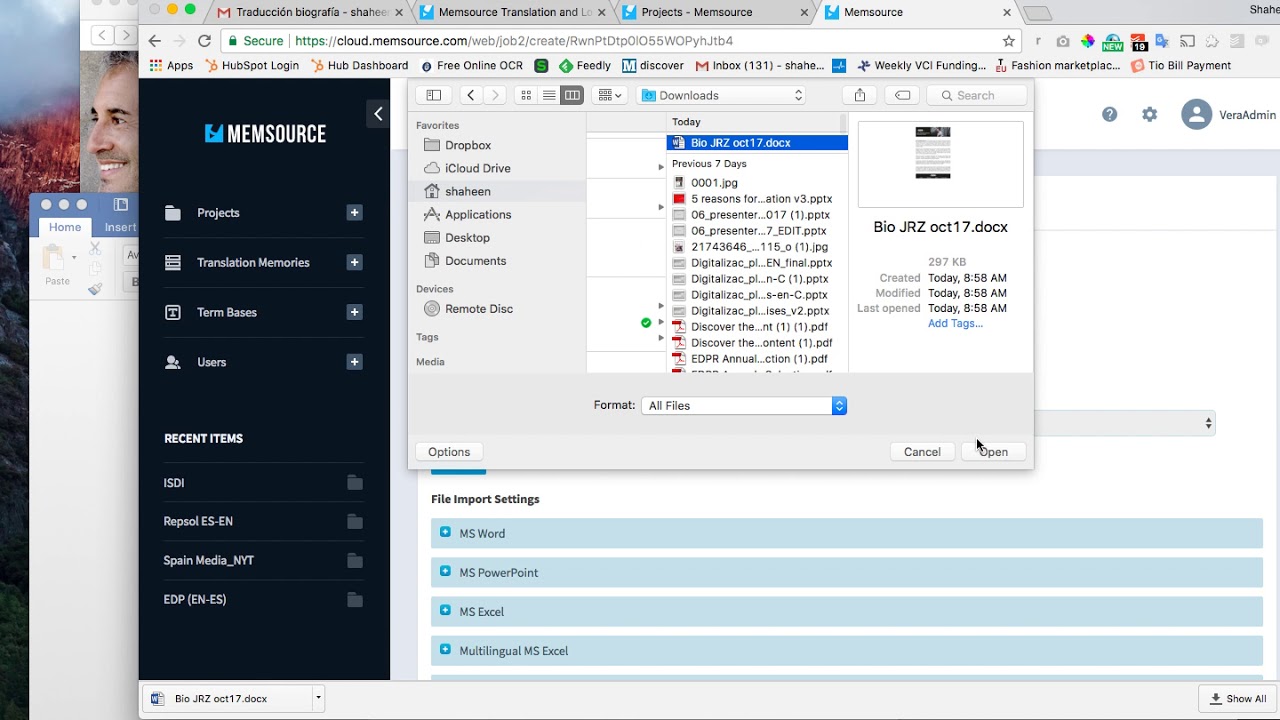
Task: Switch file dialog to column view
Action: (x=572, y=95)
